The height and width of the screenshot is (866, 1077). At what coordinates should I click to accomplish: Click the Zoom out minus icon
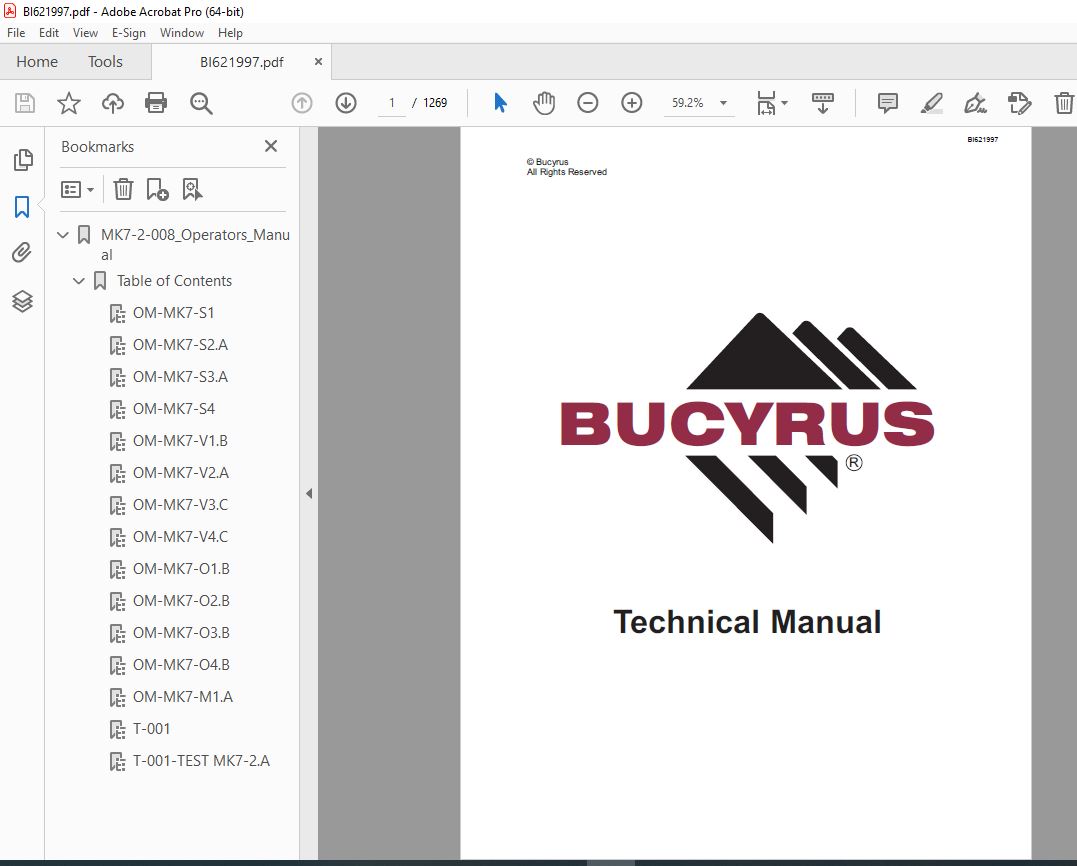[588, 103]
